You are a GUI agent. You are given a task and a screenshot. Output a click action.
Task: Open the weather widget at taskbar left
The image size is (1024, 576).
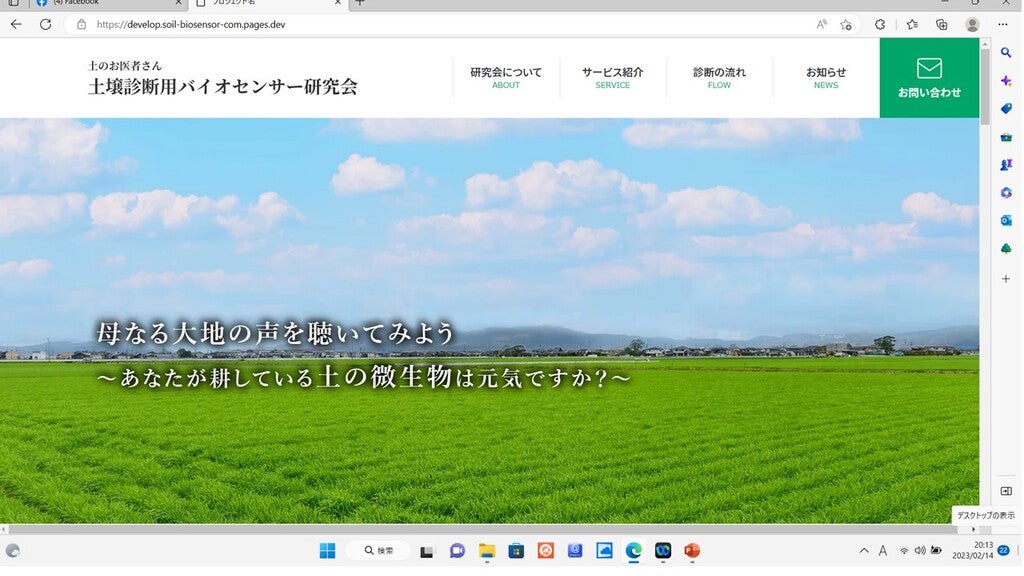(x=12, y=551)
